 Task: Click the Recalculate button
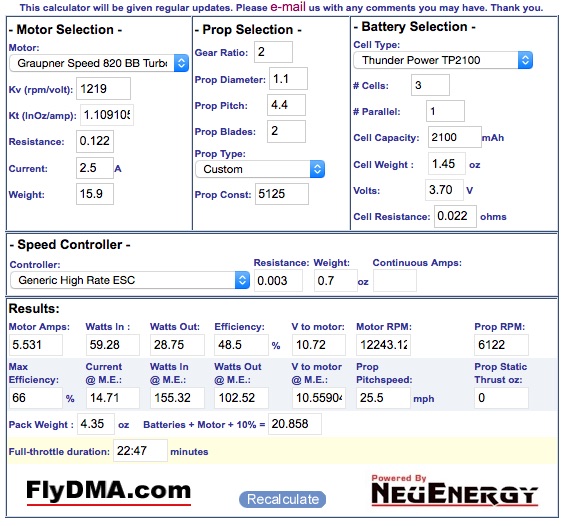pyautogui.click(x=282, y=499)
